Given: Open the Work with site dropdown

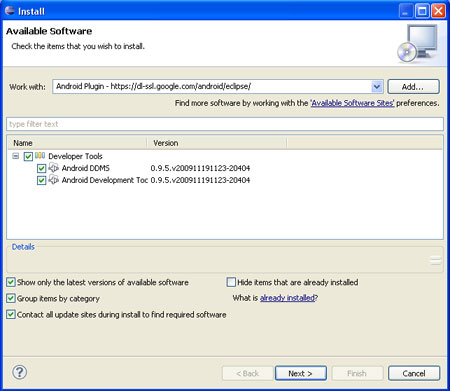Looking at the screenshot, I should (377, 87).
